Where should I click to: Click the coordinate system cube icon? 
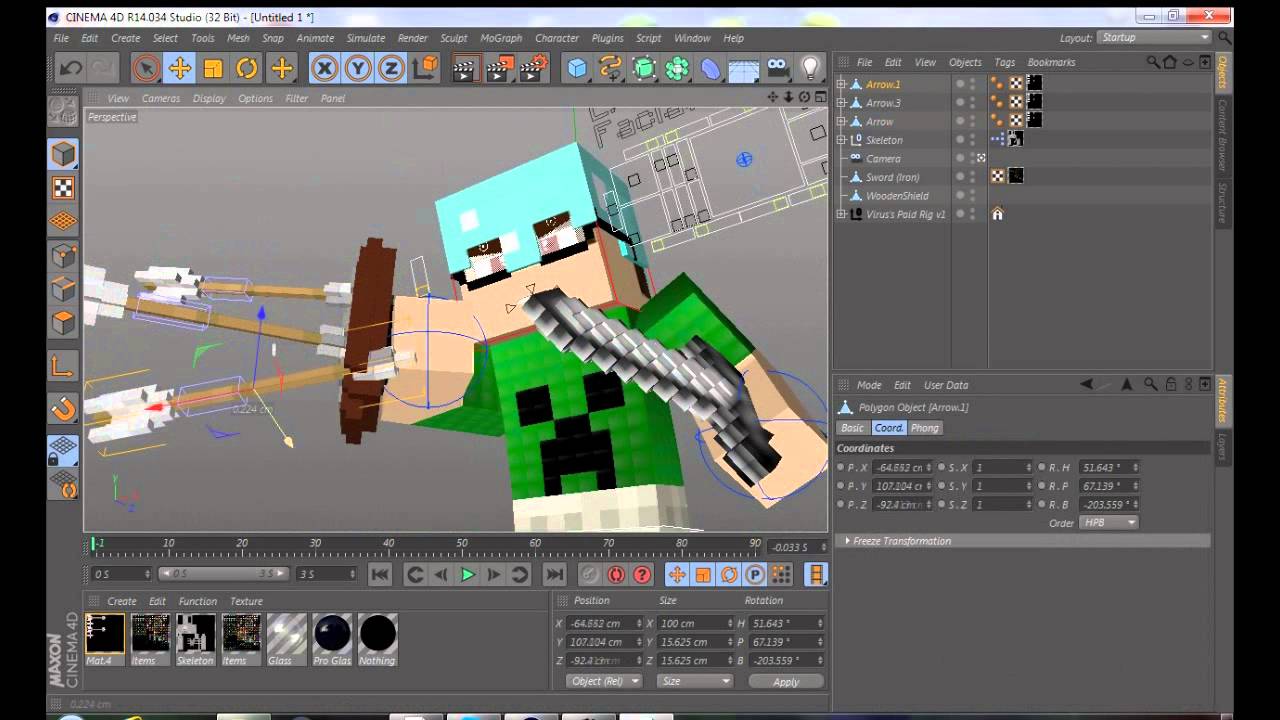[x=425, y=68]
